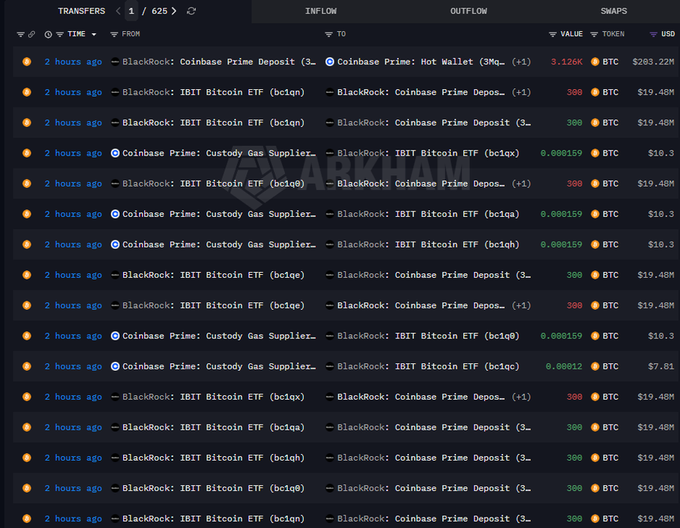The image size is (680, 528).
Task: Toggle Time sort order arrow
Action: (x=94, y=34)
